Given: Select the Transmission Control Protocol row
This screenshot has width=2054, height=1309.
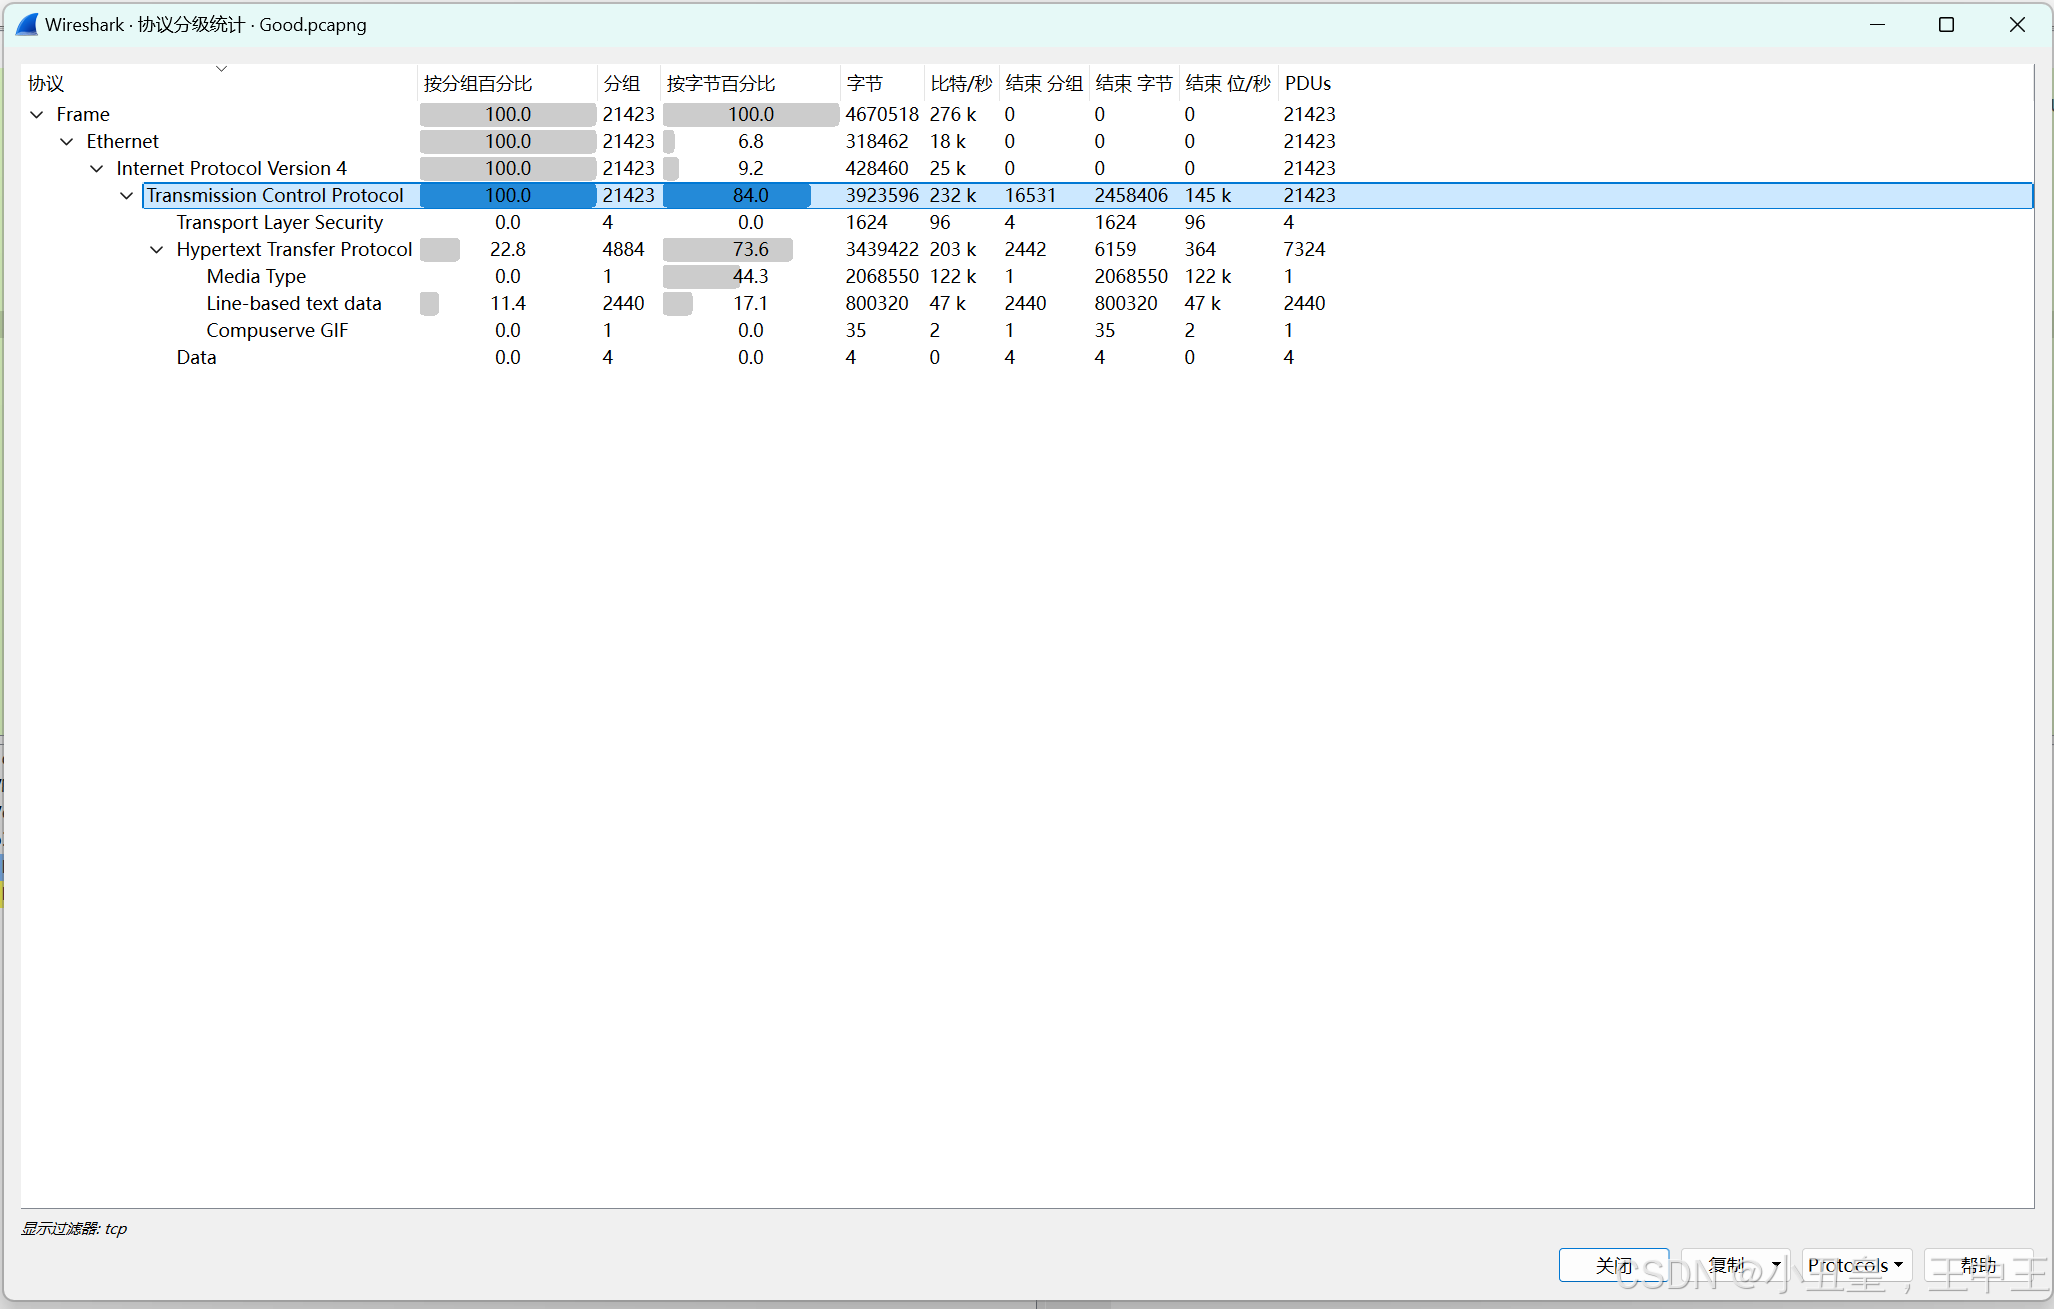Looking at the screenshot, I should (1027, 196).
